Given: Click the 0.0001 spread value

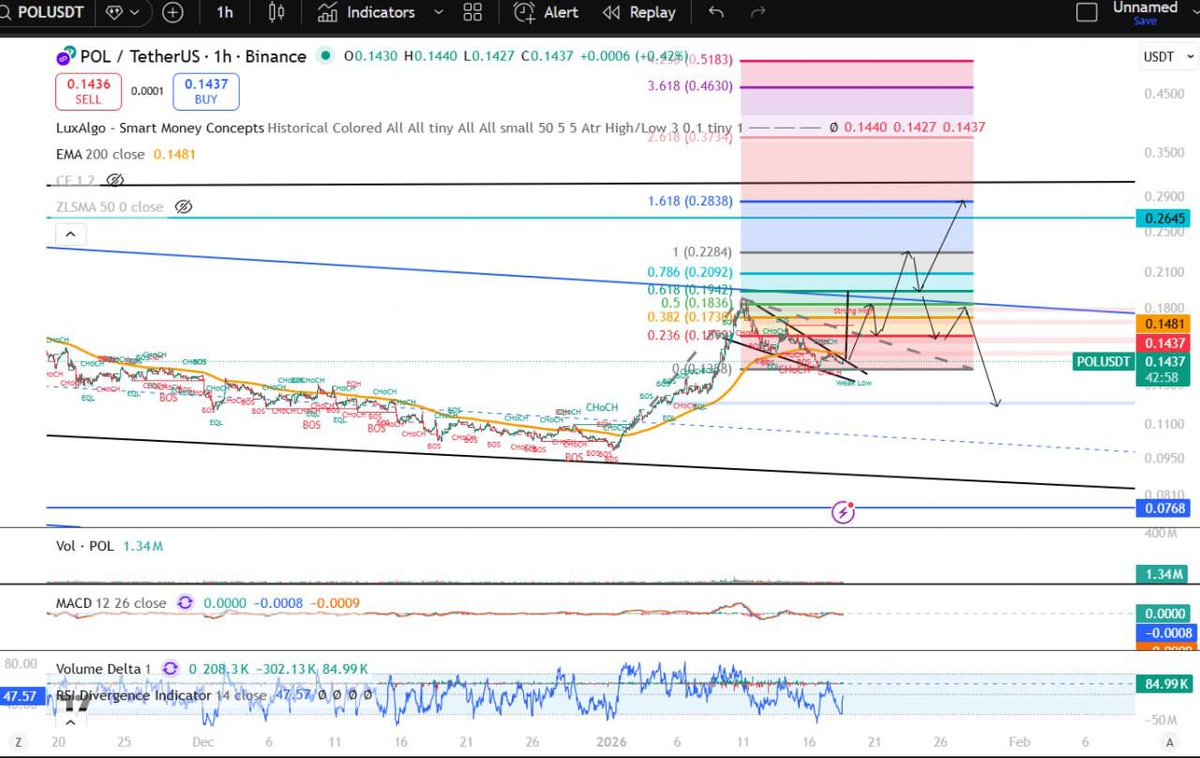Looking at the screenshot, I should pos(147,92).
